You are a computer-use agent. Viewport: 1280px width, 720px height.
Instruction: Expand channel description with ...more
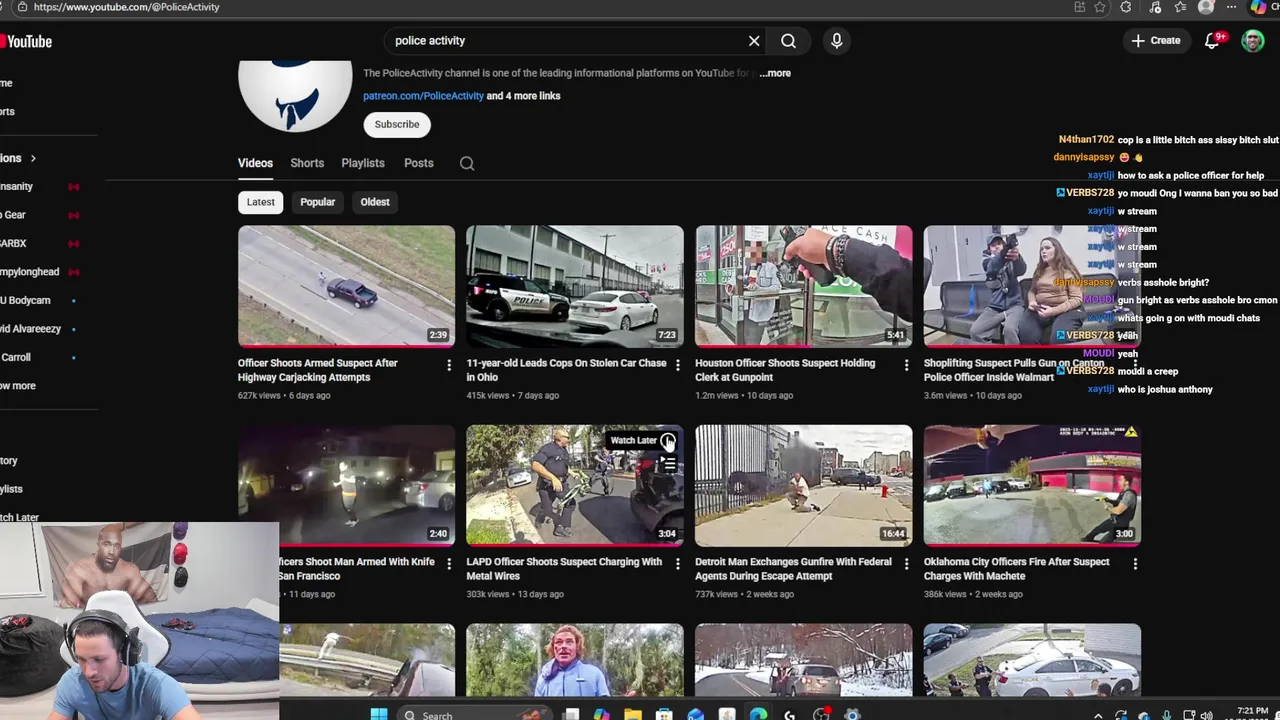(x=775, y=73)
